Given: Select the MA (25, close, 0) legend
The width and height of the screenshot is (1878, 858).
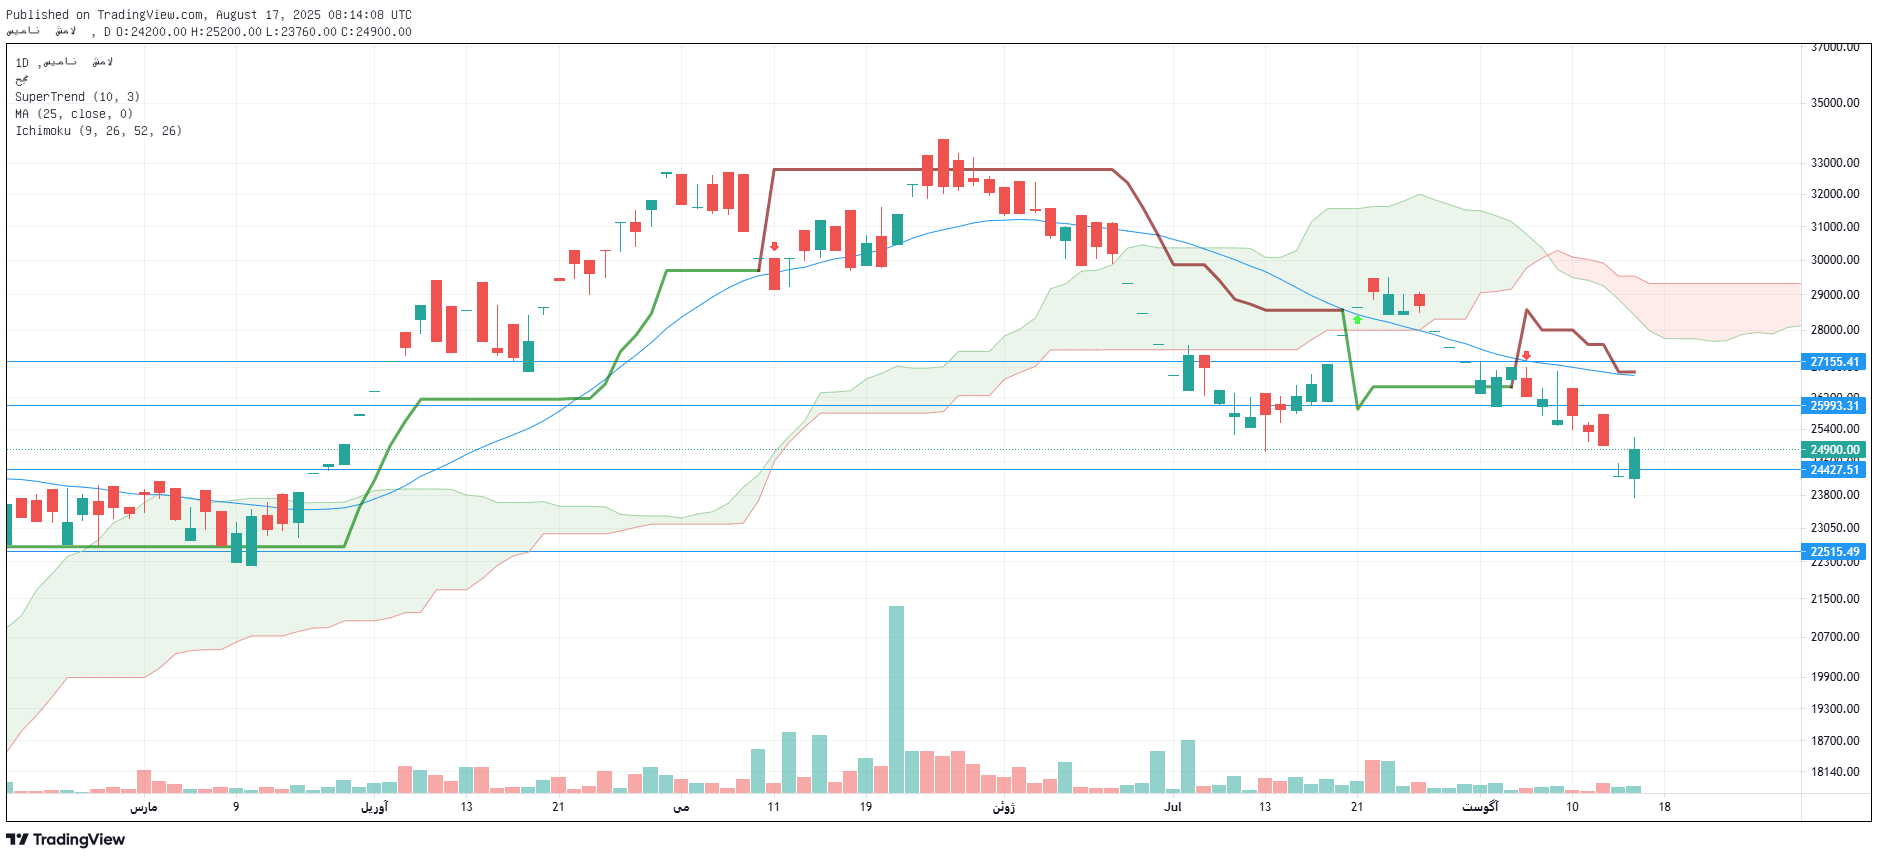Looking at the screenshot, I should (73, 114).
